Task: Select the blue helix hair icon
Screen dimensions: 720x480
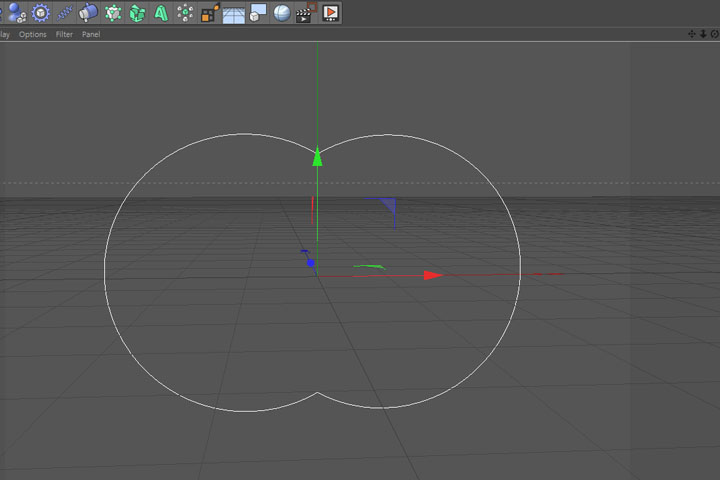Action: coord(65,13)
